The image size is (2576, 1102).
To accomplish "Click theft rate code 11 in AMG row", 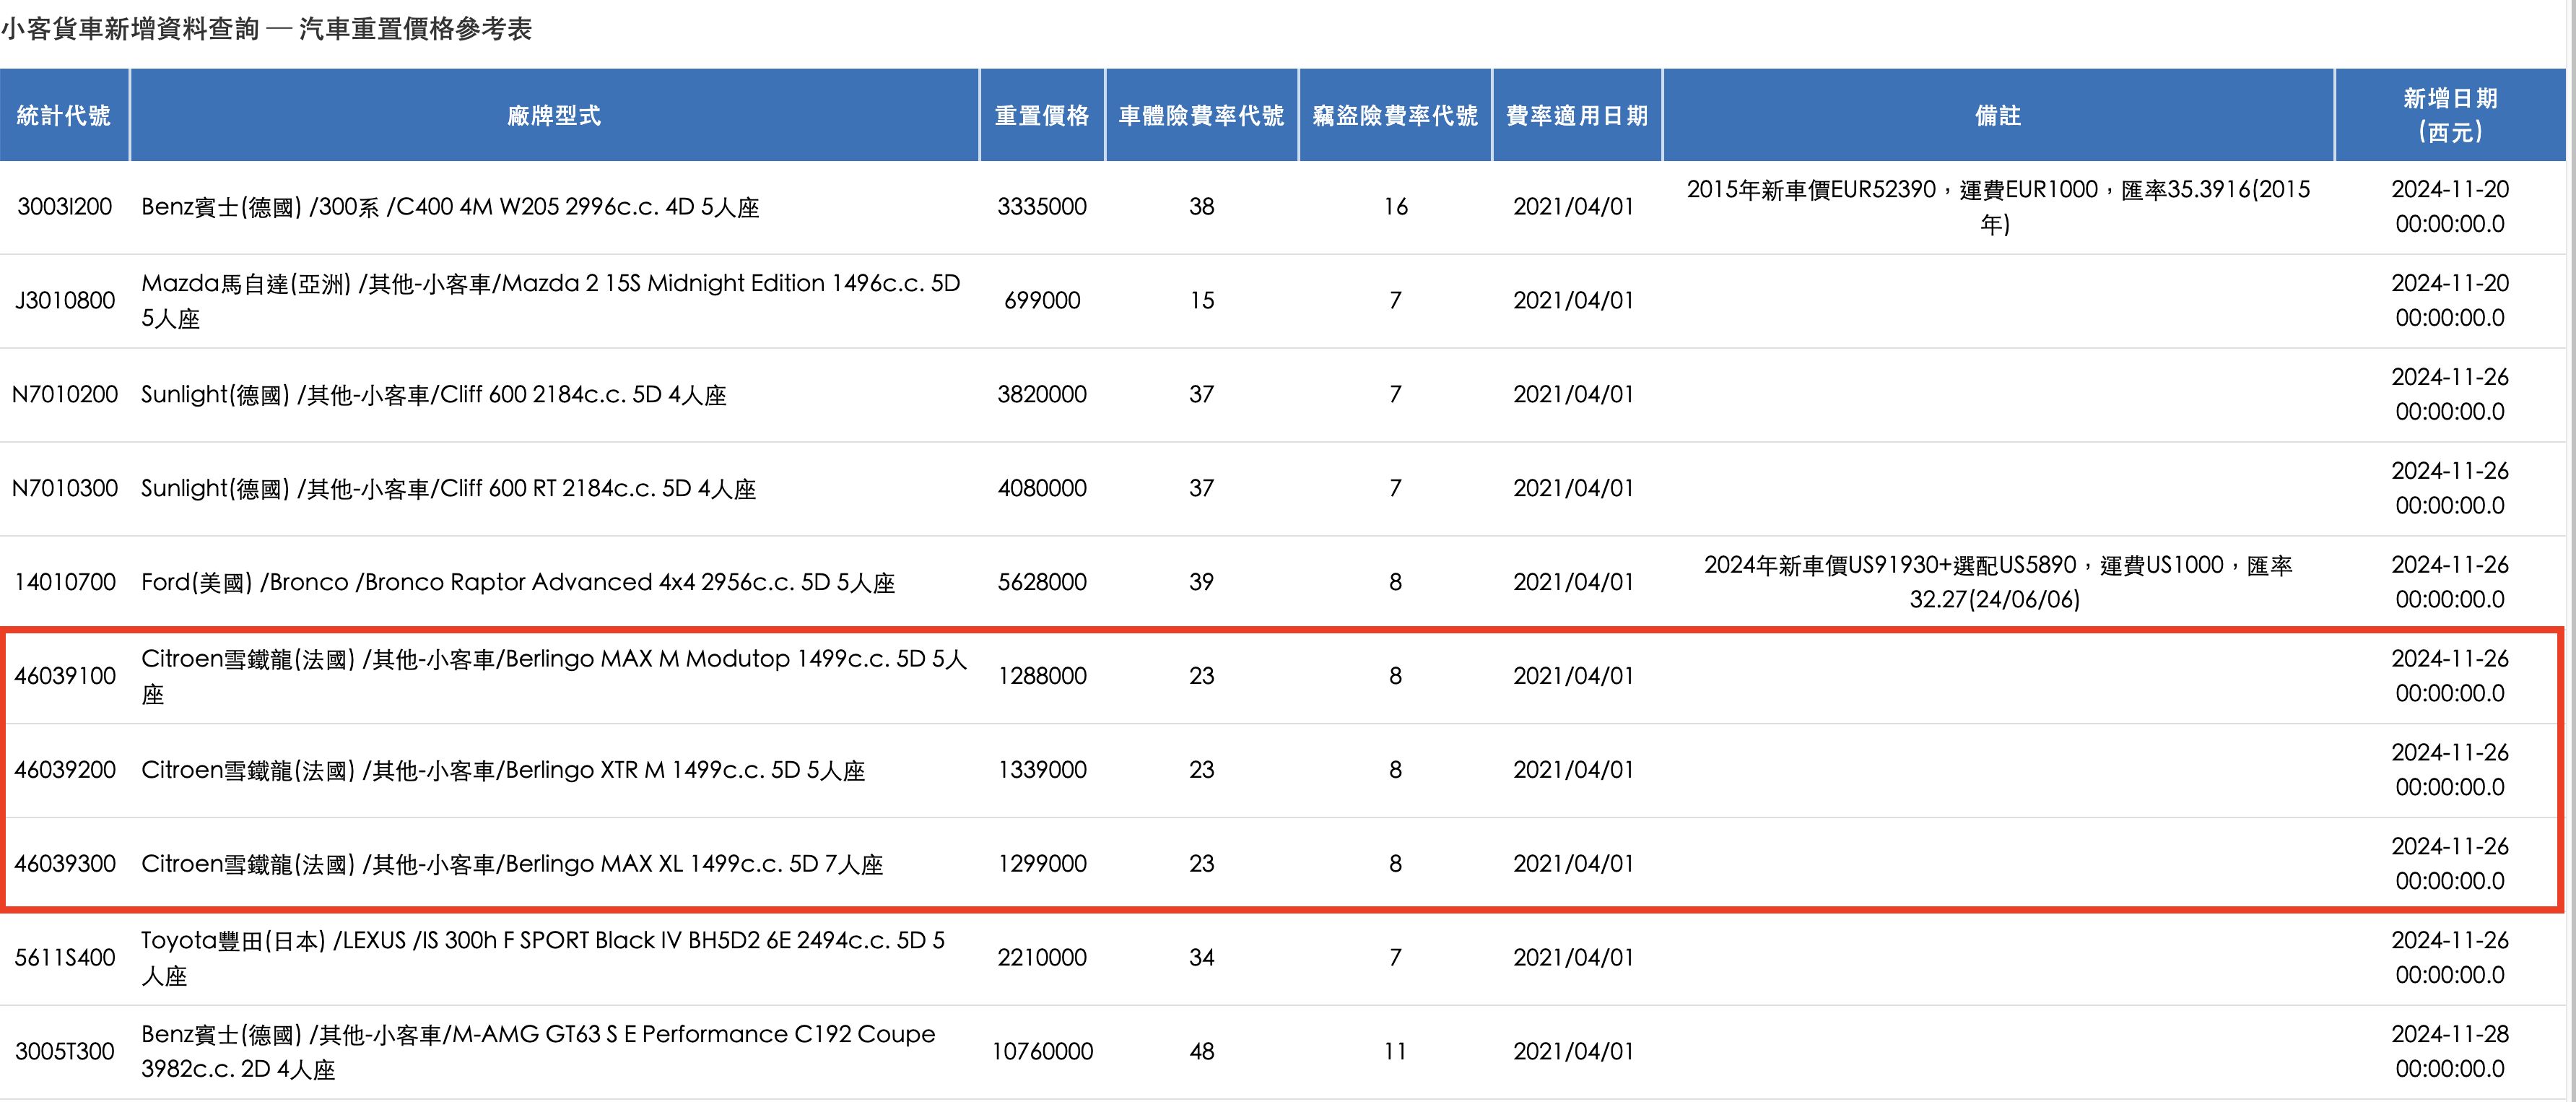I will (x=1395, y=1053).
